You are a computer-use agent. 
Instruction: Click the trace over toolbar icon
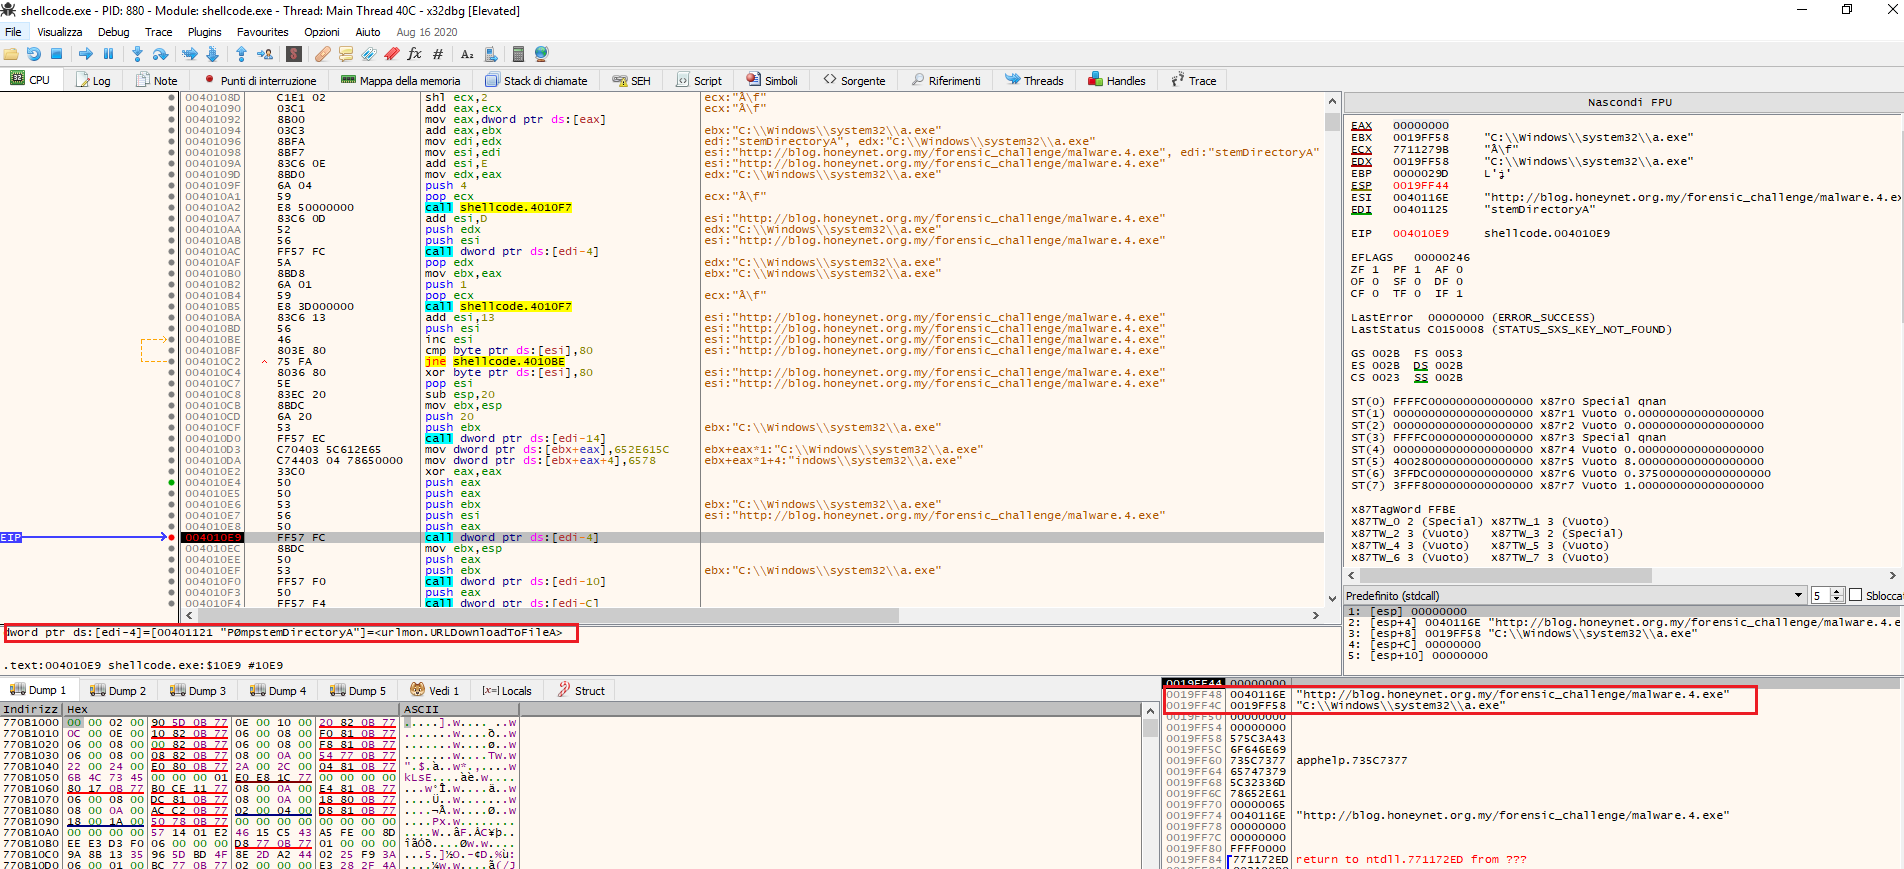[x=212, y=54]
